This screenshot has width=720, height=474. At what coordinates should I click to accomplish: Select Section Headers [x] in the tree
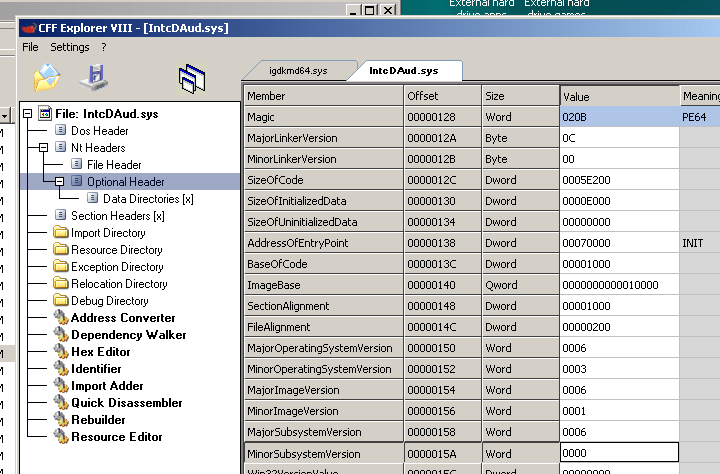click(117, 216)
